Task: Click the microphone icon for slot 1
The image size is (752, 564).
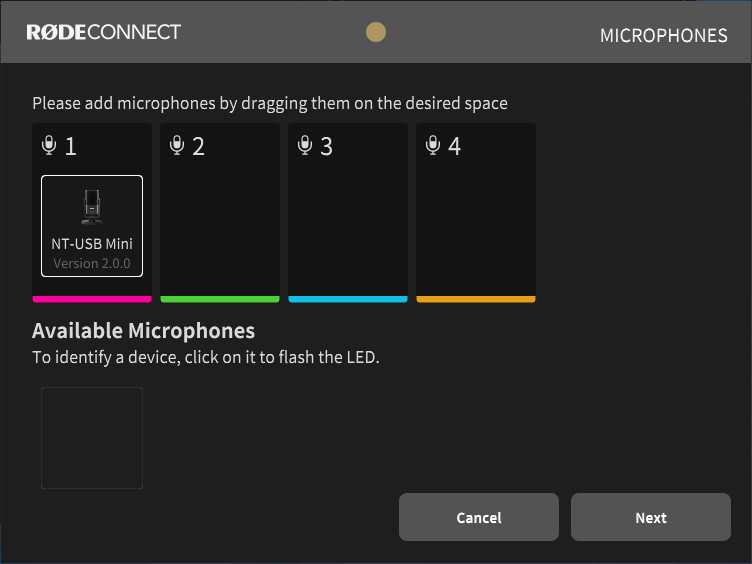Action: tap(49, 146)
